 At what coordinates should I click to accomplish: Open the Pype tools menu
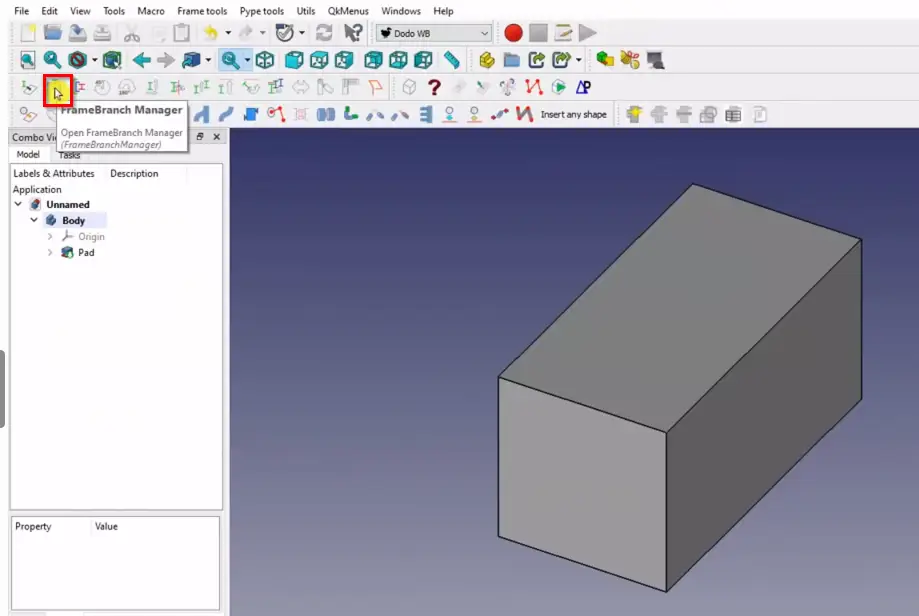261,11
